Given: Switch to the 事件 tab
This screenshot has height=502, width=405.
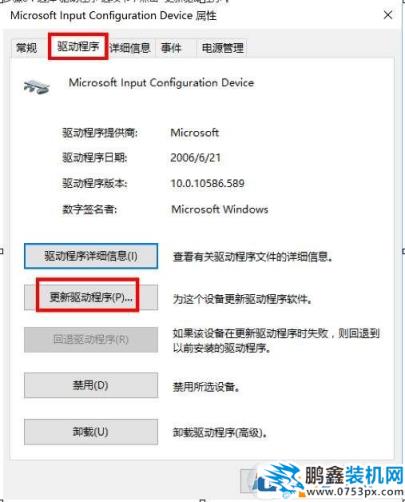Looking at the screenshot, I should (171, 48).
